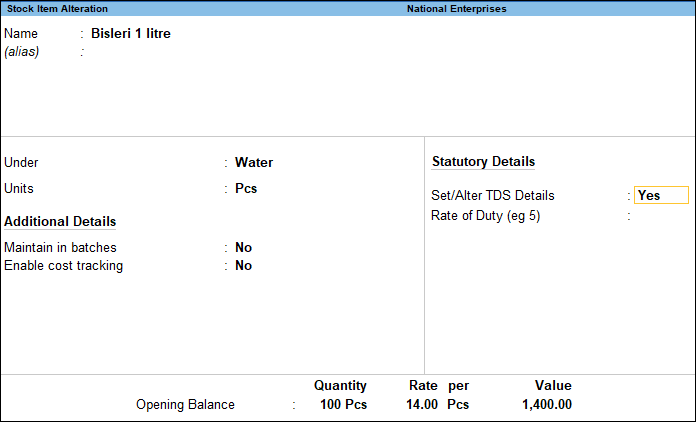Click the (alias) field label
Image resolution: width=696 pixels, height=422 pixels.
point(22,52)
